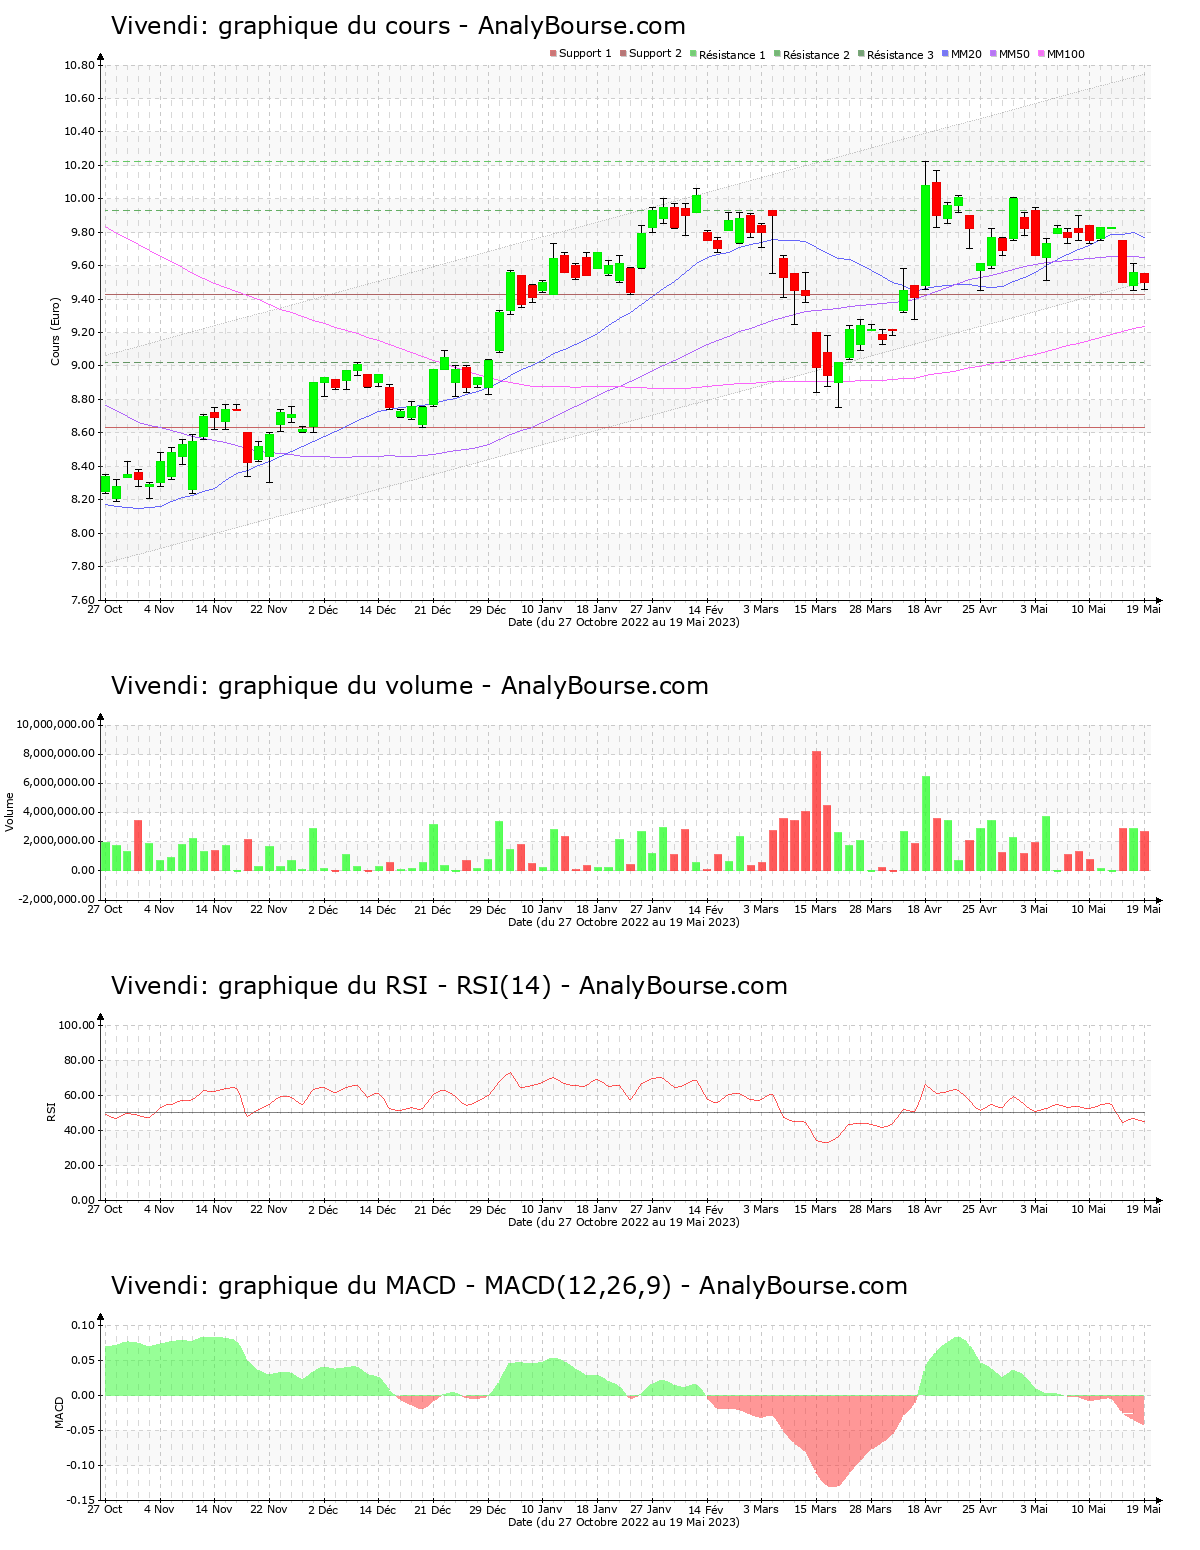1200x1550 pixels.
Task: Click the date range caption below MACD chart
Action: point(624,1522)
